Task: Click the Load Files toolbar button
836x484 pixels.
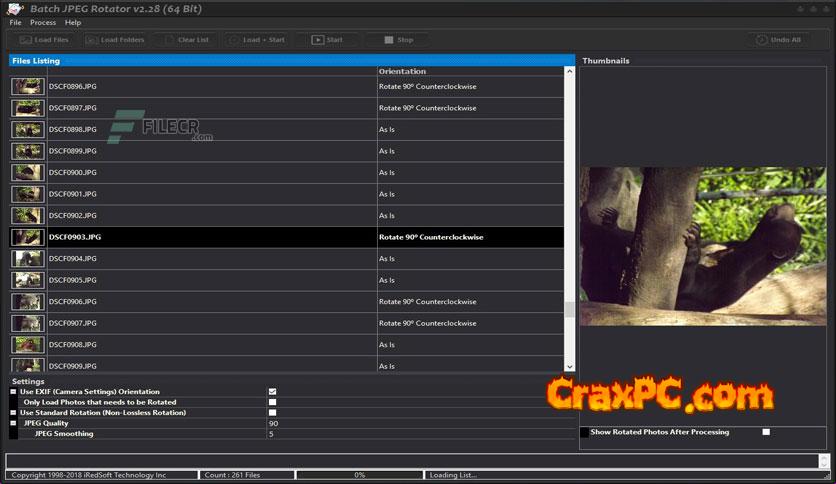Action: click(x=44, y=40)
